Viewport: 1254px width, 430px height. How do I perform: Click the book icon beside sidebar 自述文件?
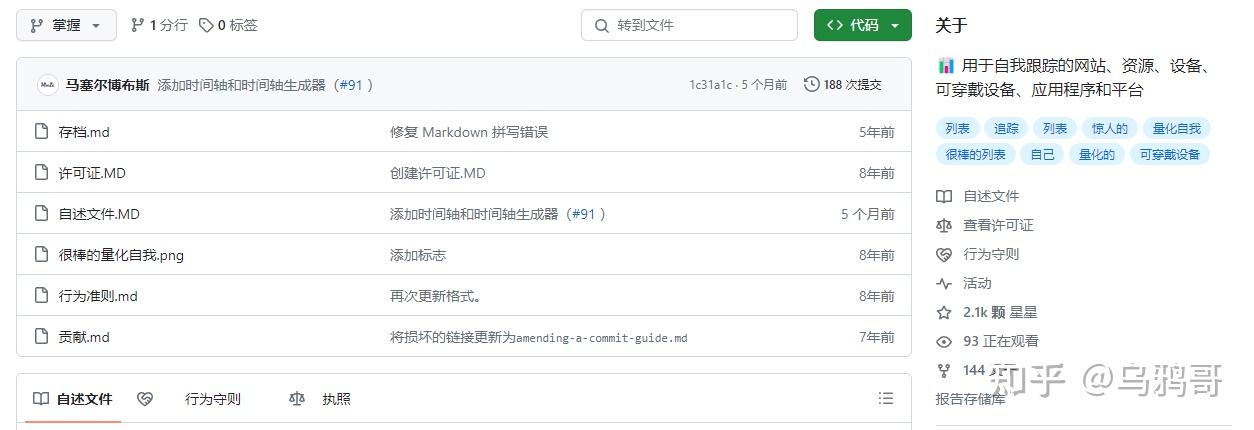pos(944,196)
